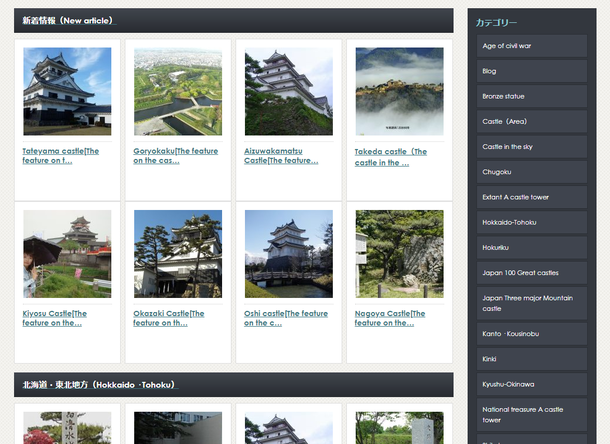Select the Takeda castle cloud photo

(399, 92)
